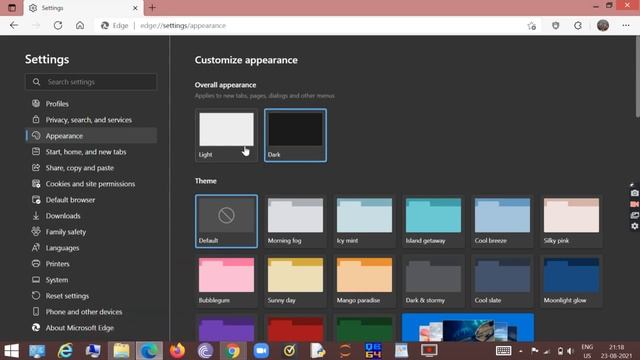Open the tracking prevention shield icon

pyautogui.click(x=556, y=25)
